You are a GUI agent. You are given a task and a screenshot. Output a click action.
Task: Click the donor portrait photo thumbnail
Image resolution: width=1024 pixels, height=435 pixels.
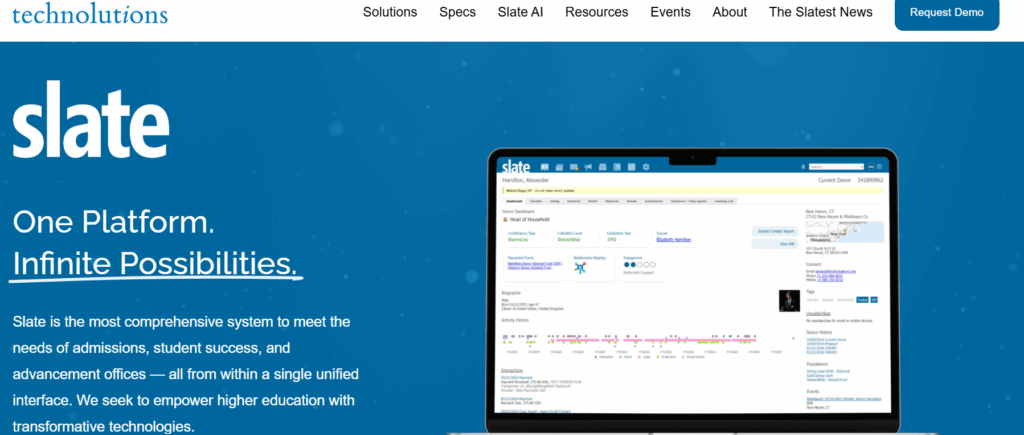pyautogui.click(x=789, y=301)
